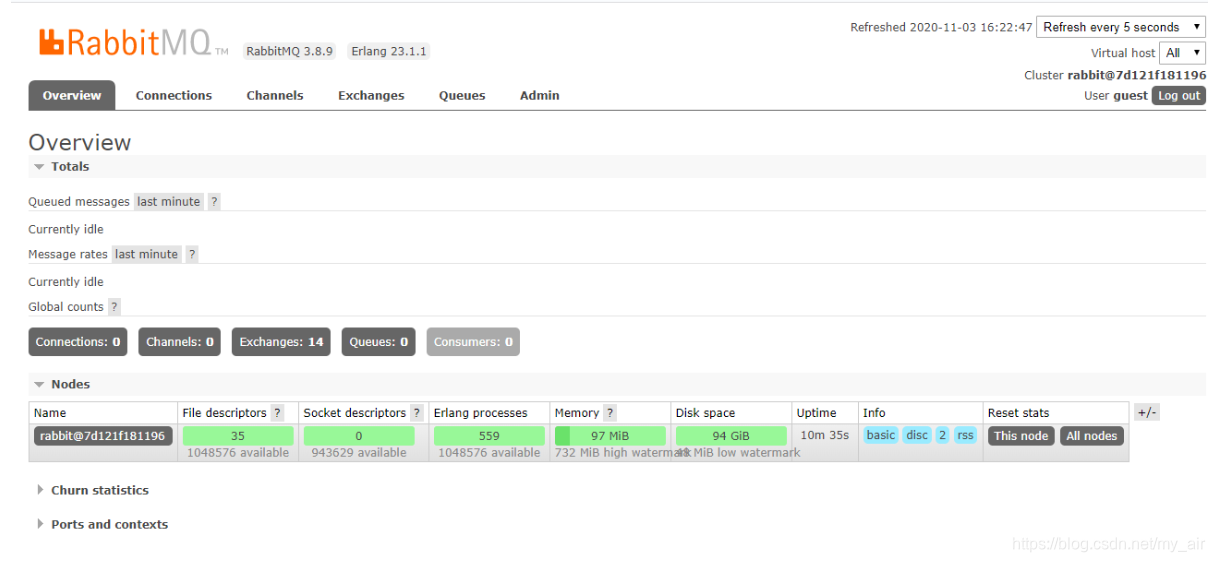Expand Churn statistics section
The height and width of the screenshot is (562, 1215).
pyautogui.click(x=93, y=491)
